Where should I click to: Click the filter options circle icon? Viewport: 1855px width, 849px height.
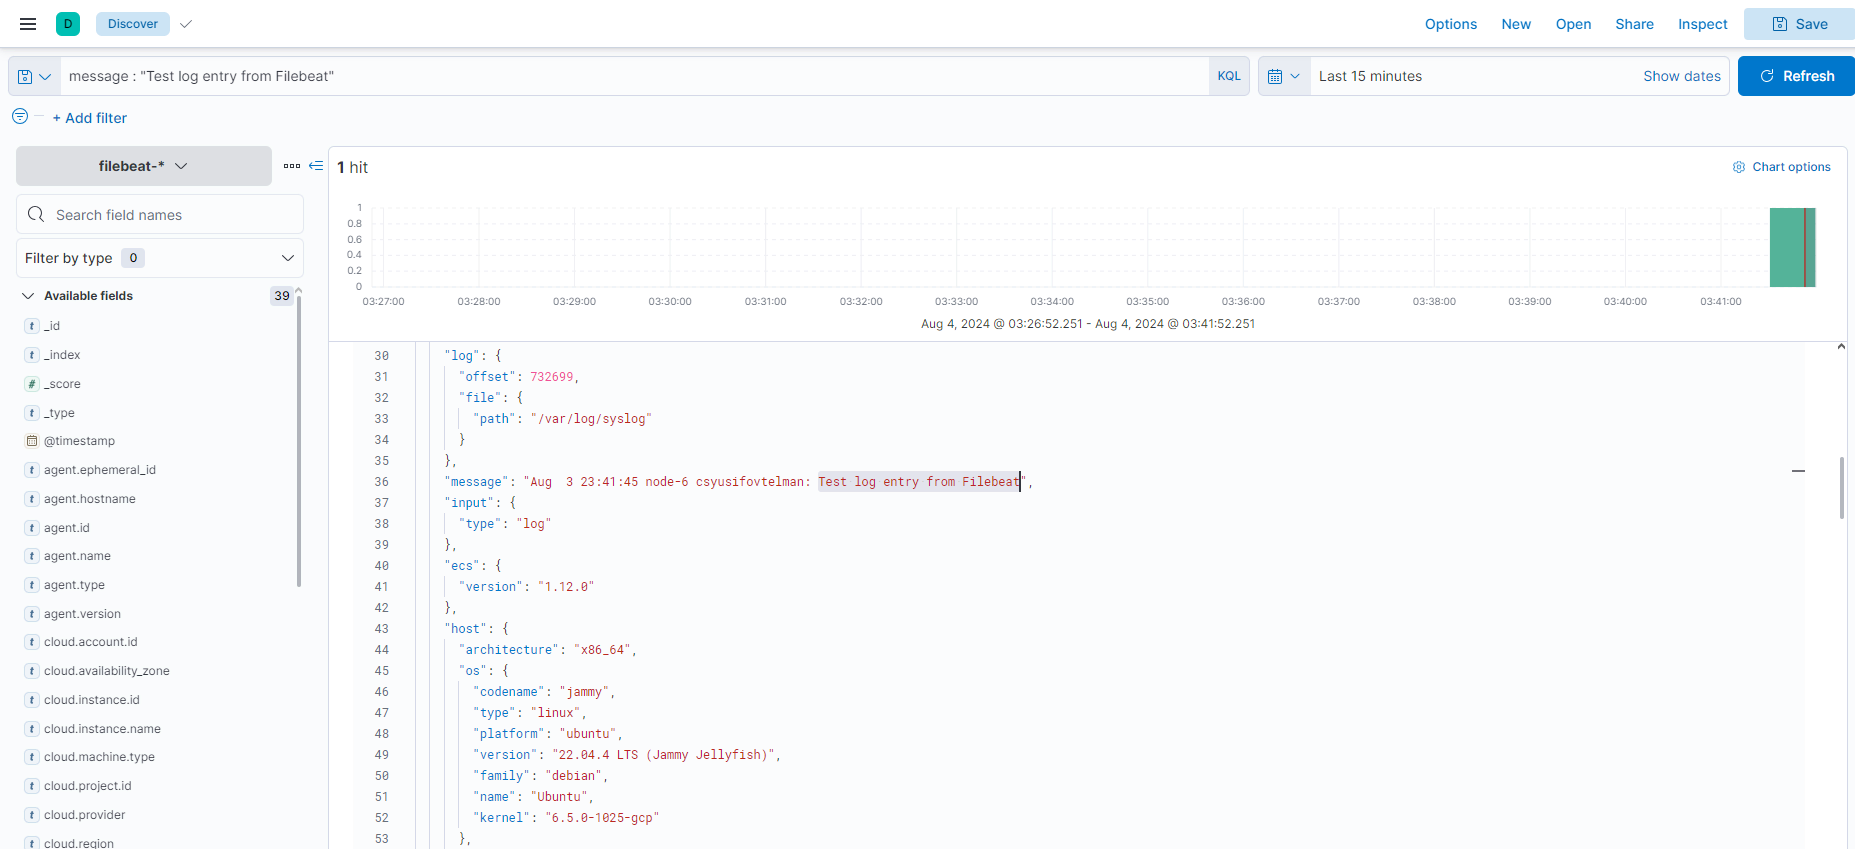[20, 117]
